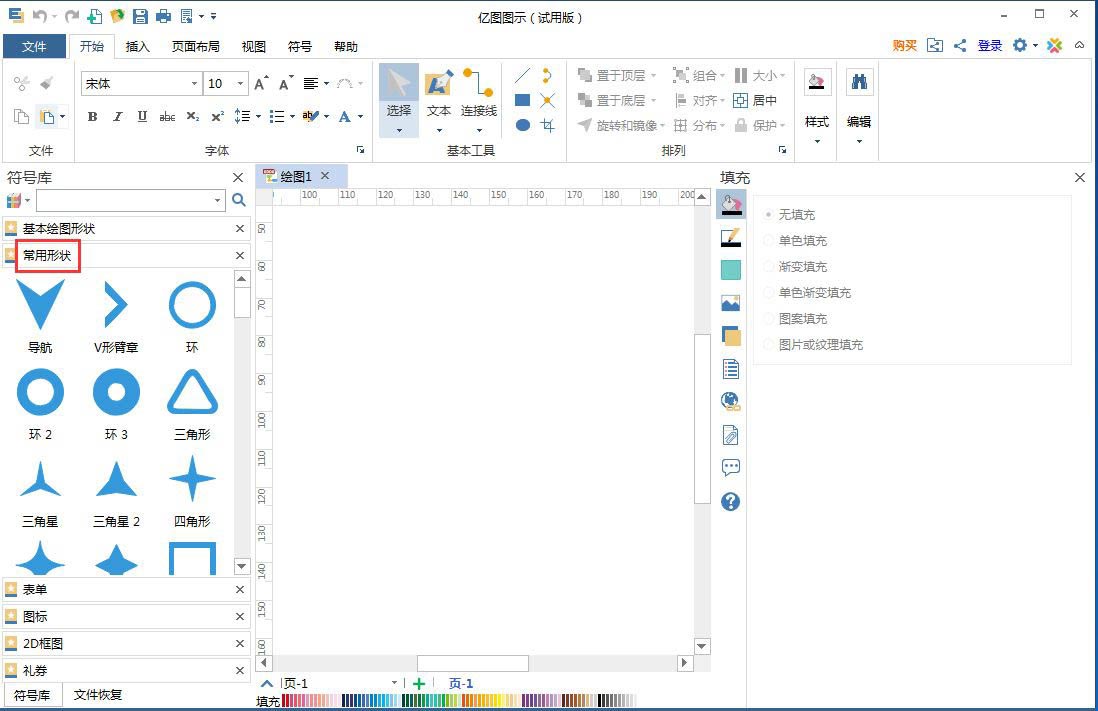Switch to the 插入 ribbon tab

coord(136,46)
